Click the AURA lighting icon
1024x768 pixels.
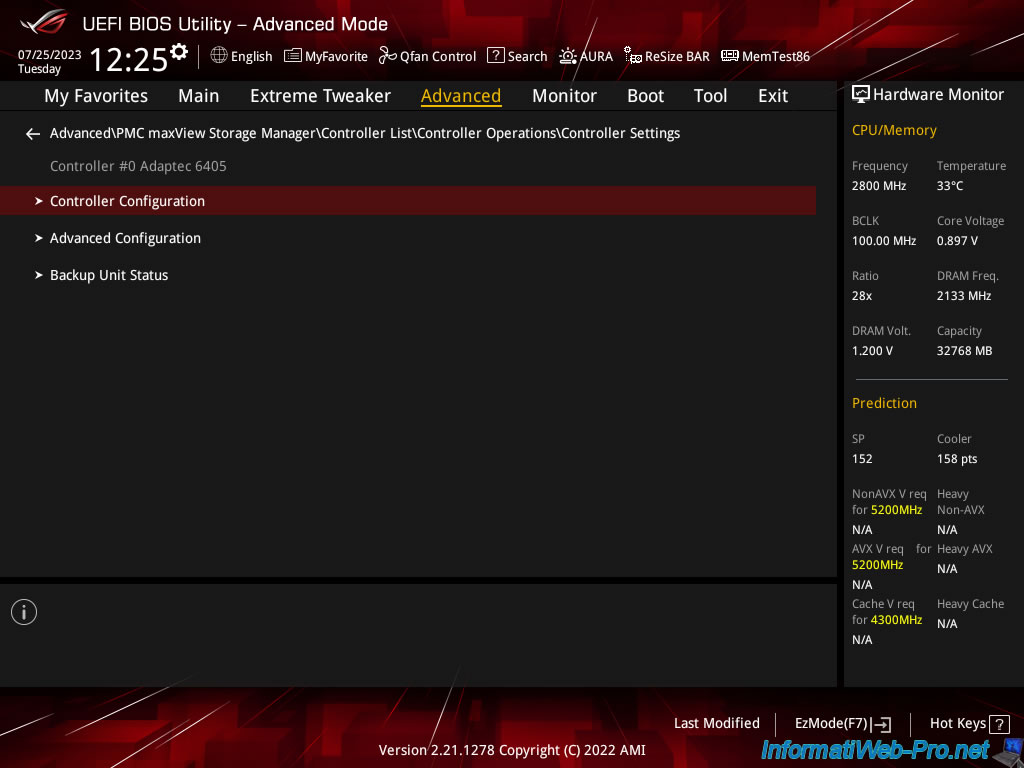coord(568,56)
